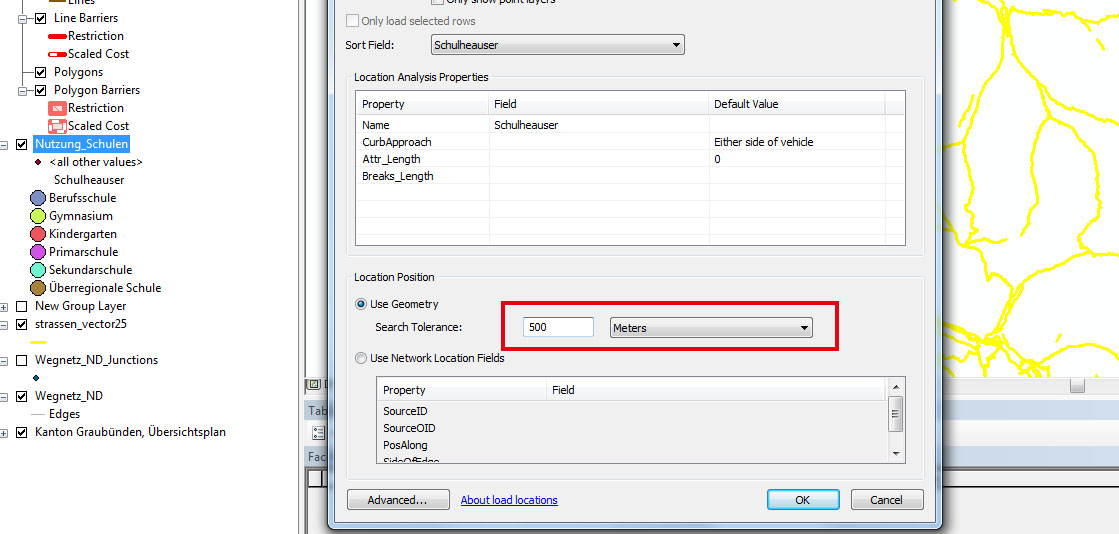This screenshot has width=1119, height=534.
Task: Toggle the strassen_vector25 layer checkbox
Action: (x=22, y=324)
